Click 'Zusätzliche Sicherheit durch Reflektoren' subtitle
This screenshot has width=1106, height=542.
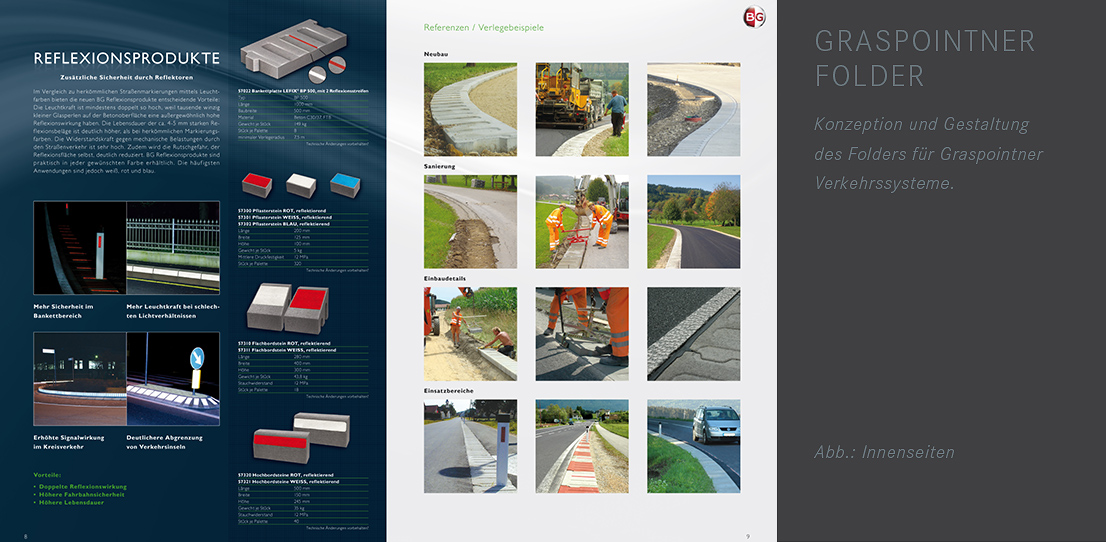pyautogui.click(x=127, y=77)
